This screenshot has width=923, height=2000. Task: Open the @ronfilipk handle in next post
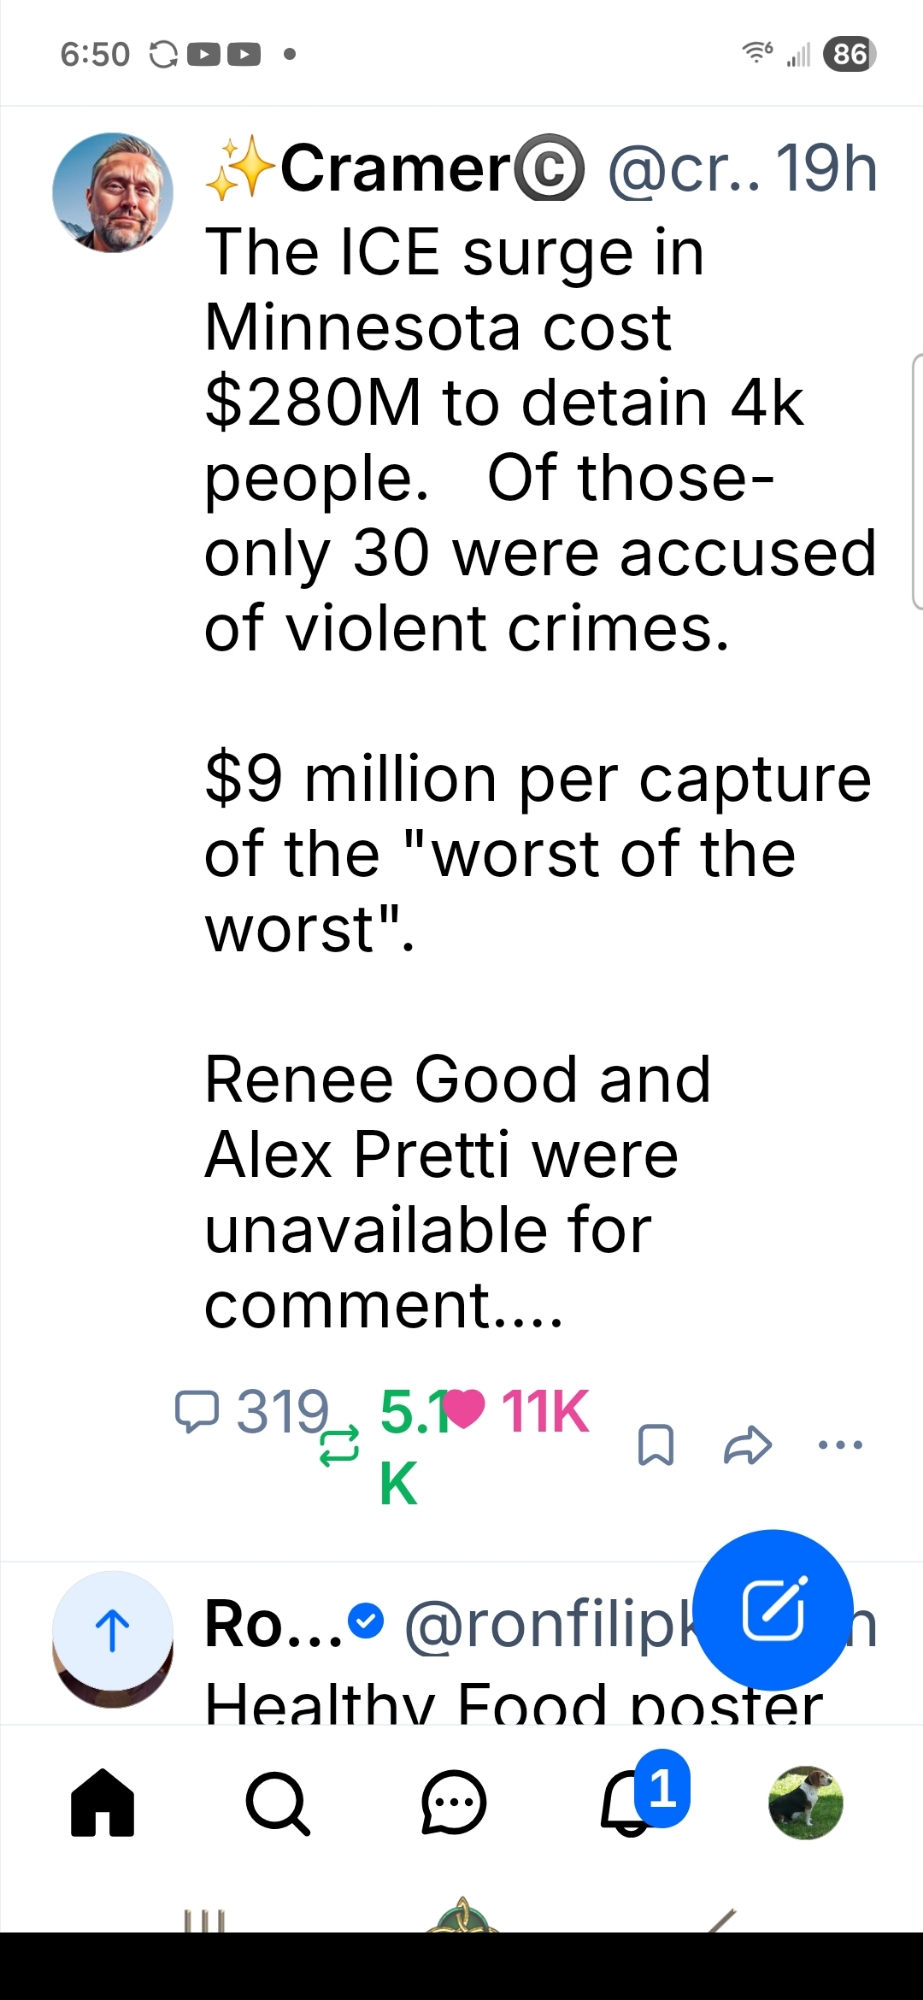click(550, 1625)
